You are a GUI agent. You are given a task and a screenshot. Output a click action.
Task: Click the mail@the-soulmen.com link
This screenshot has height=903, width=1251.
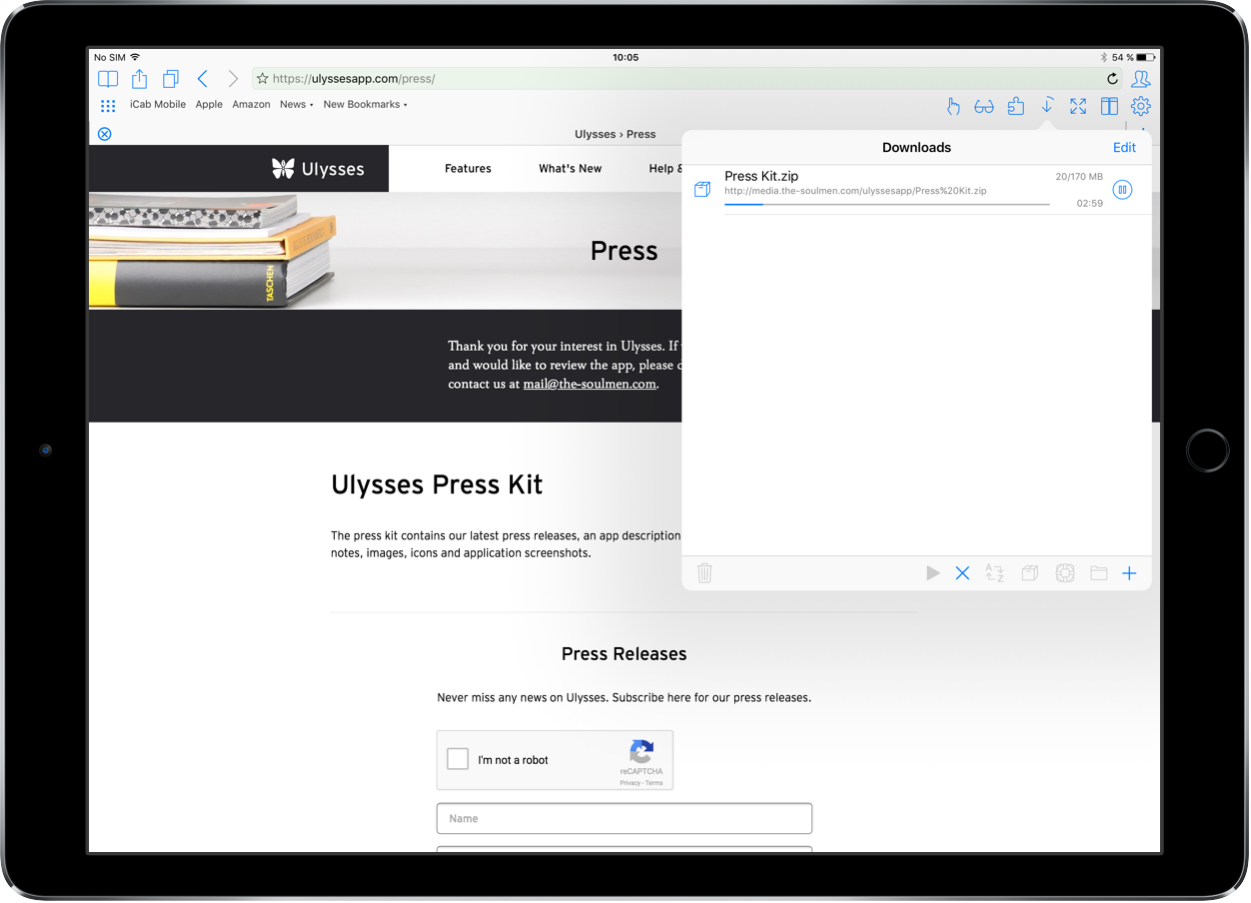590,383
